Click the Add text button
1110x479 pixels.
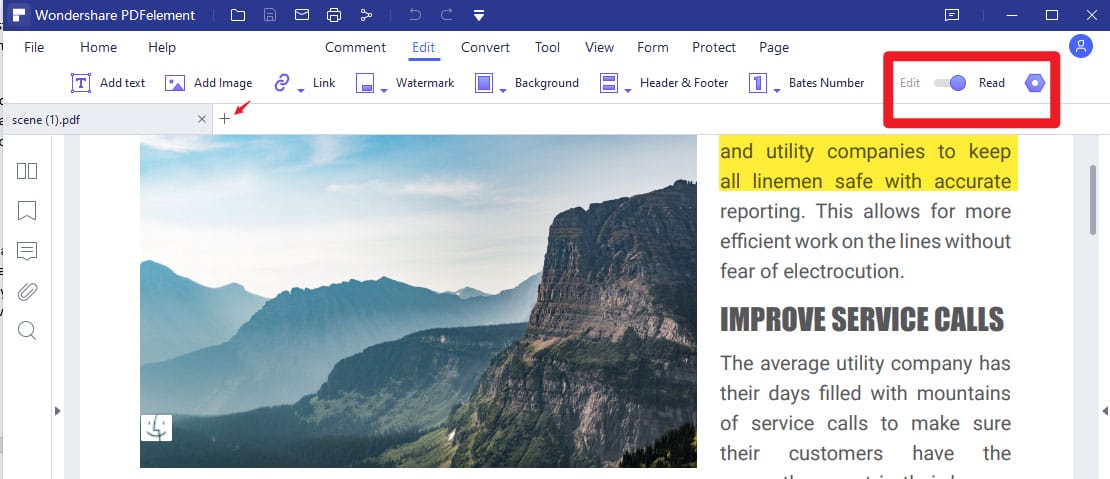[108, 83]
